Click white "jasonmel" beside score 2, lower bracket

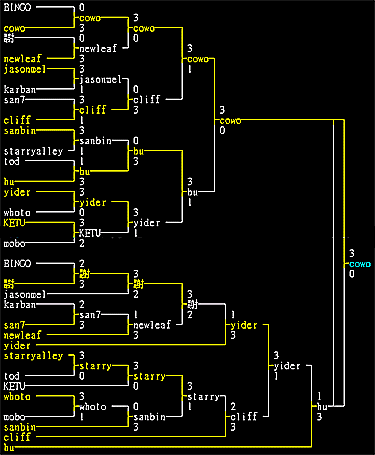coord(25,295)
